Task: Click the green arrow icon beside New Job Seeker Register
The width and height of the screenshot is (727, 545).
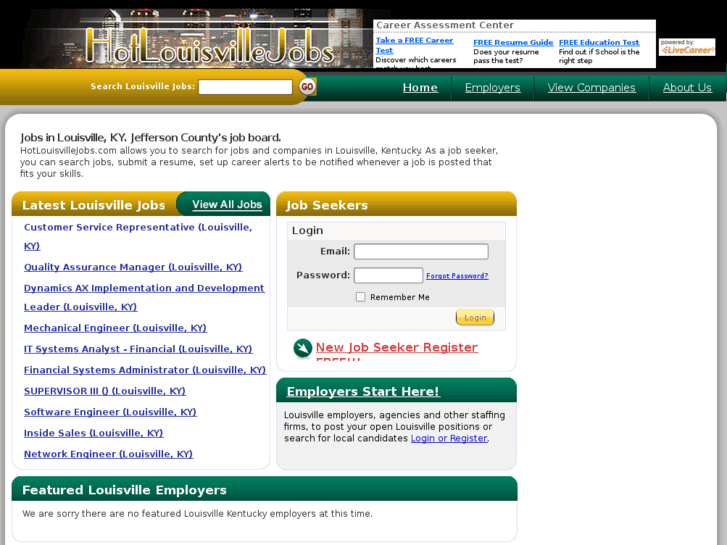Action: tap(303, 349)
